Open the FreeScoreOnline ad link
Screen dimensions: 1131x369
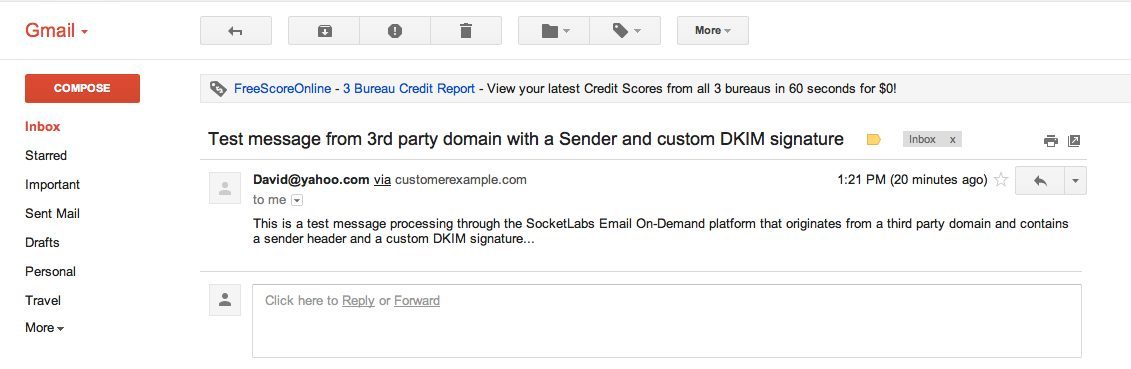coord(283,89)
